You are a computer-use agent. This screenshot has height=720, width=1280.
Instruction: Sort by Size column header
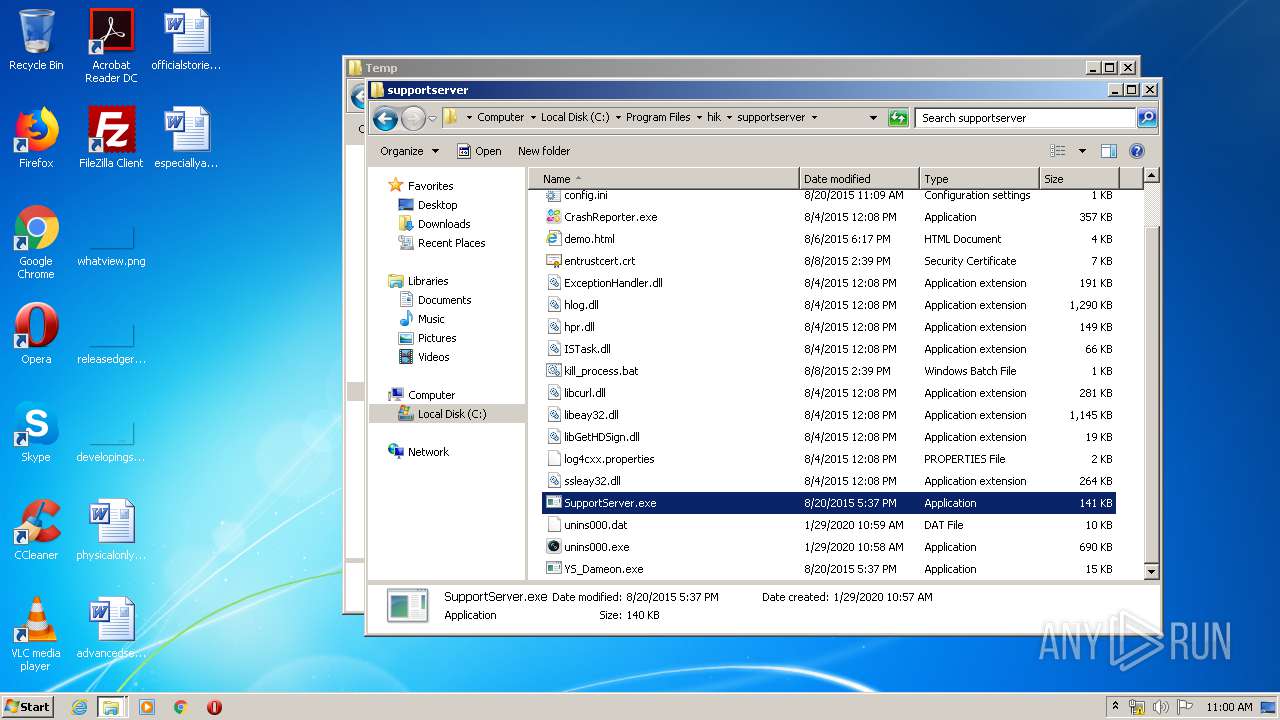1079,179
